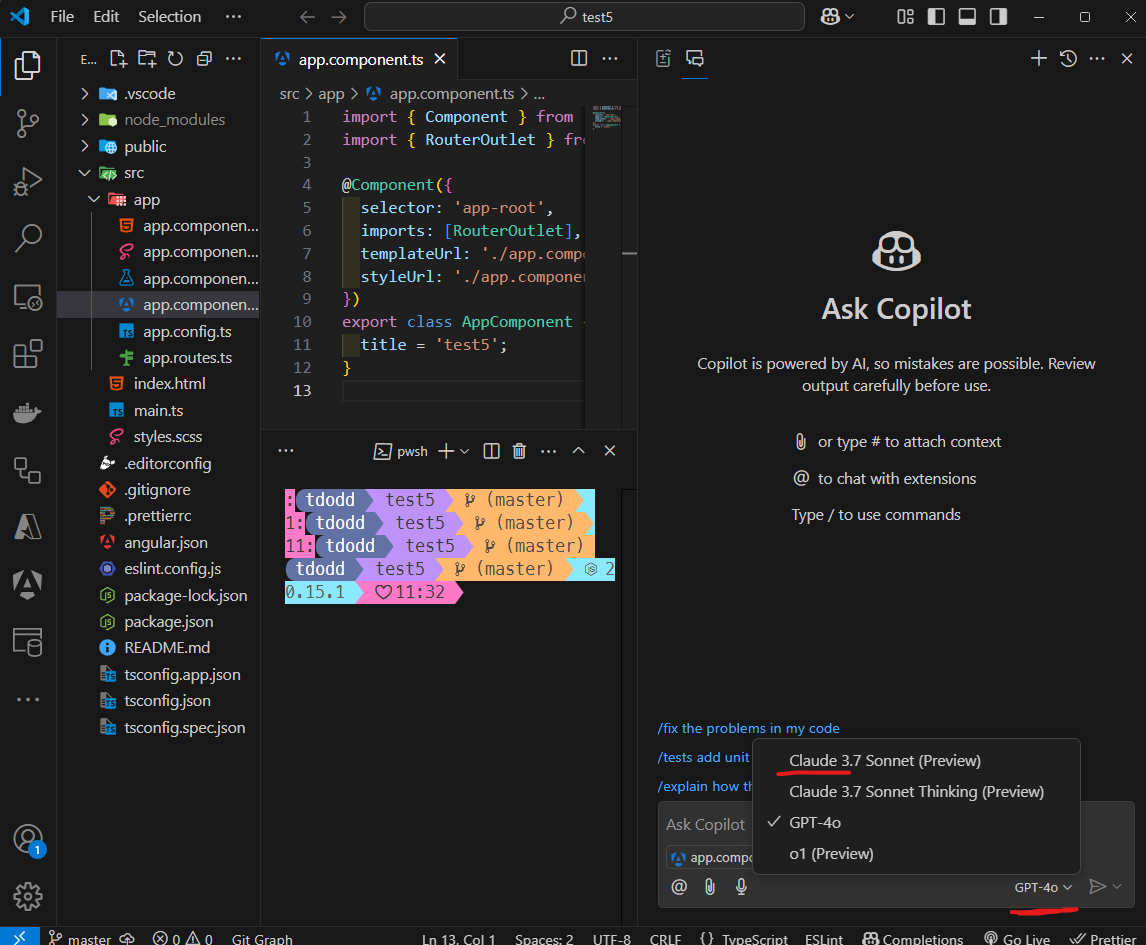Click the editor minimap

(x=607, y=117)
